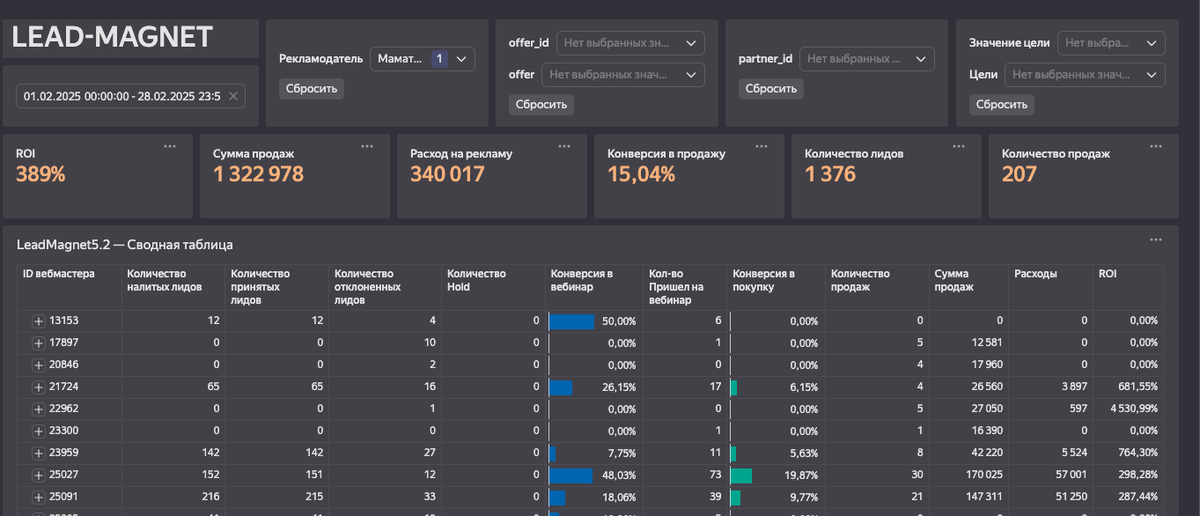Viewport: 1200px width, 516px height.
Task: Open the Цели dropdown
Action: [1085, 75]
